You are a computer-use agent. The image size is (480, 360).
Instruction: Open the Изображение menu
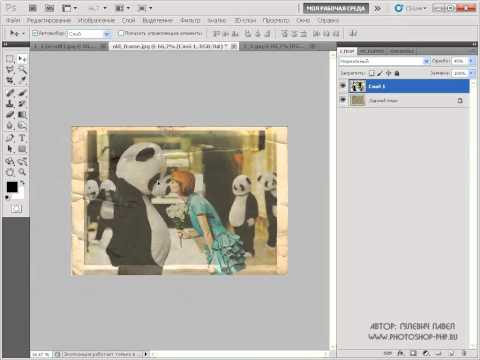click(x=96, y=20)
